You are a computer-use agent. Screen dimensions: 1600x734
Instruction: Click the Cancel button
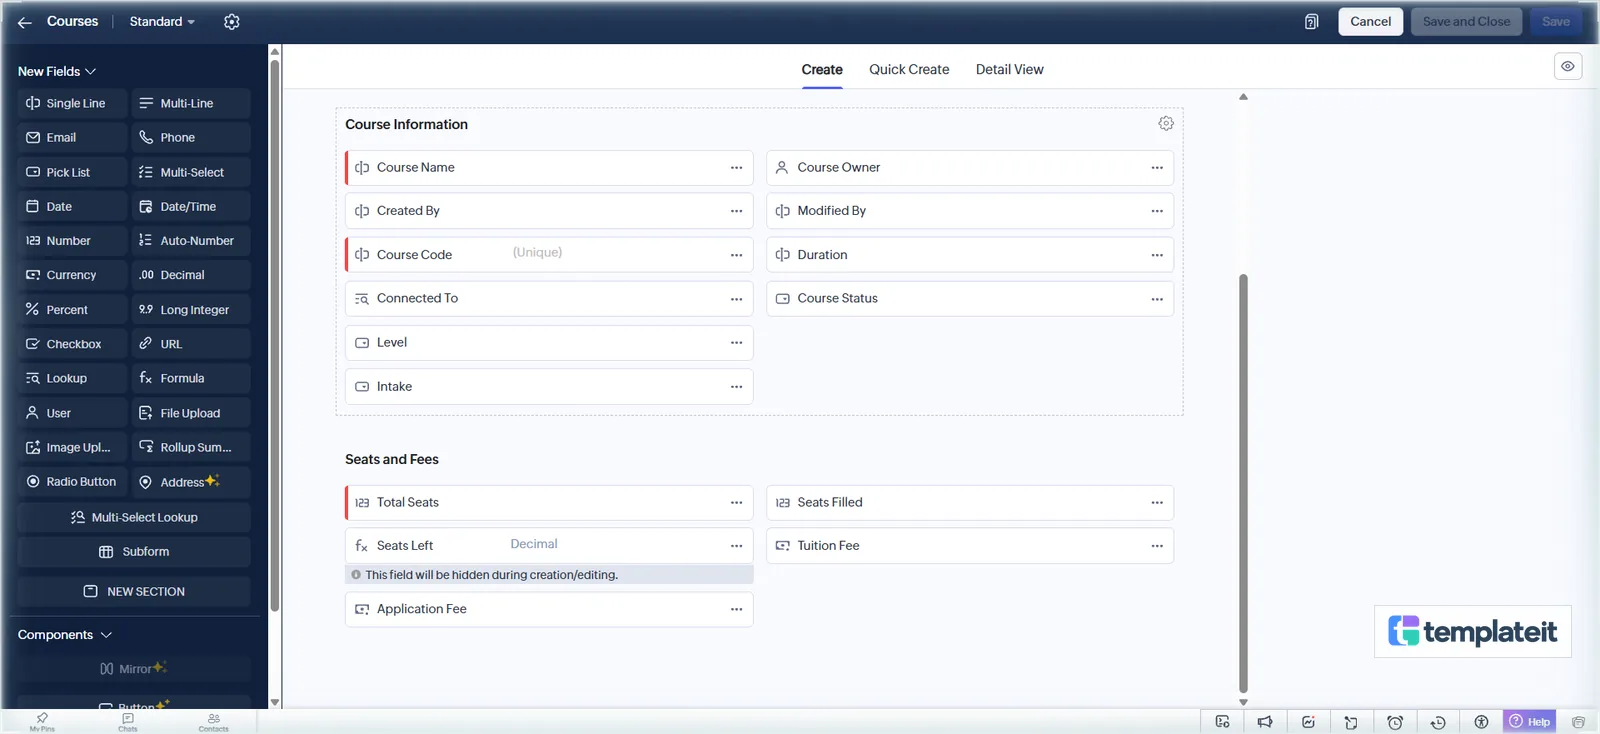pos(1371,22)
